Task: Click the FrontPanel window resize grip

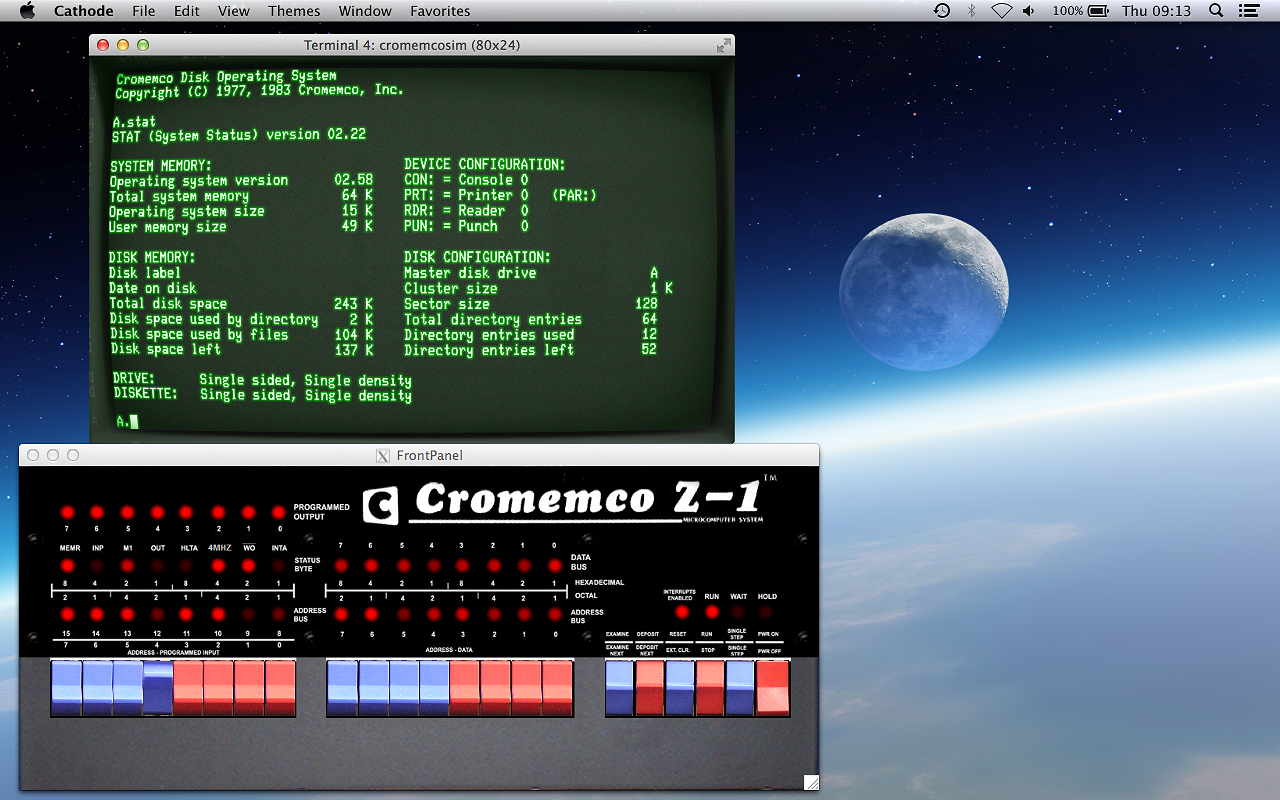Action: pyautogui.click(x=810, y=781)
